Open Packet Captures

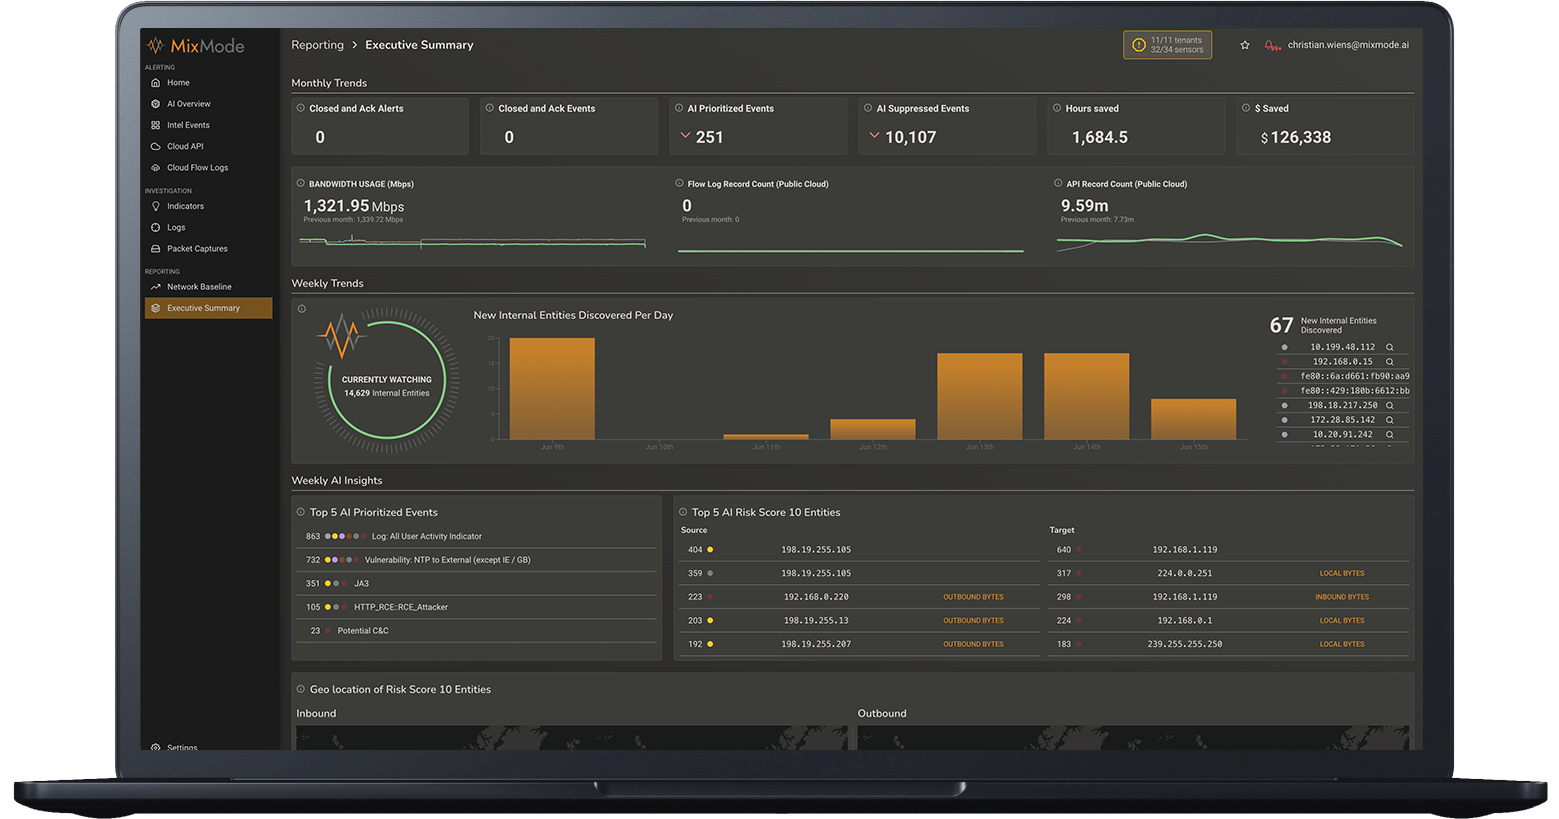pyautogui.click(x=197, y=249)
